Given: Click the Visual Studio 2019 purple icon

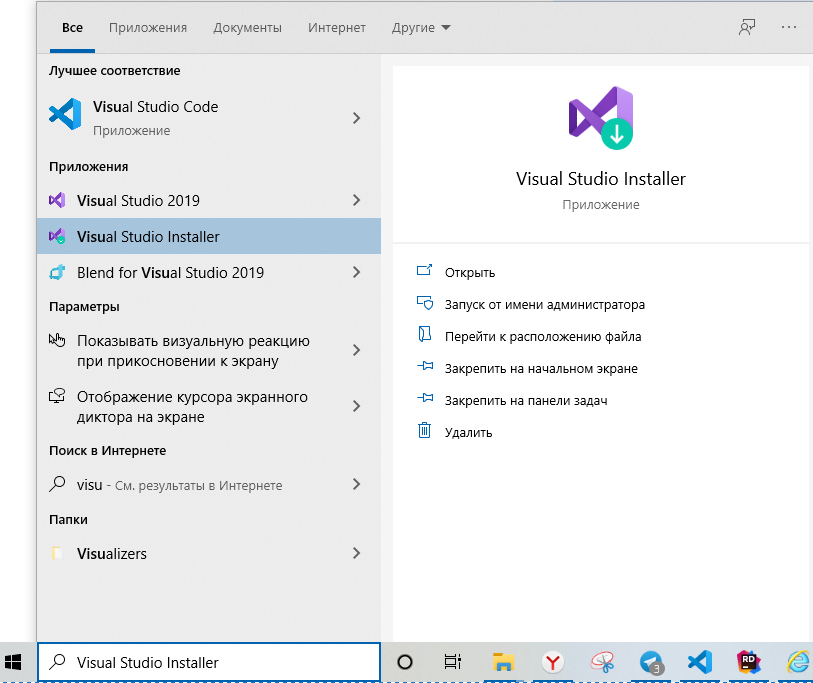Looking at the screenshot, I should (x=57, y=200).
